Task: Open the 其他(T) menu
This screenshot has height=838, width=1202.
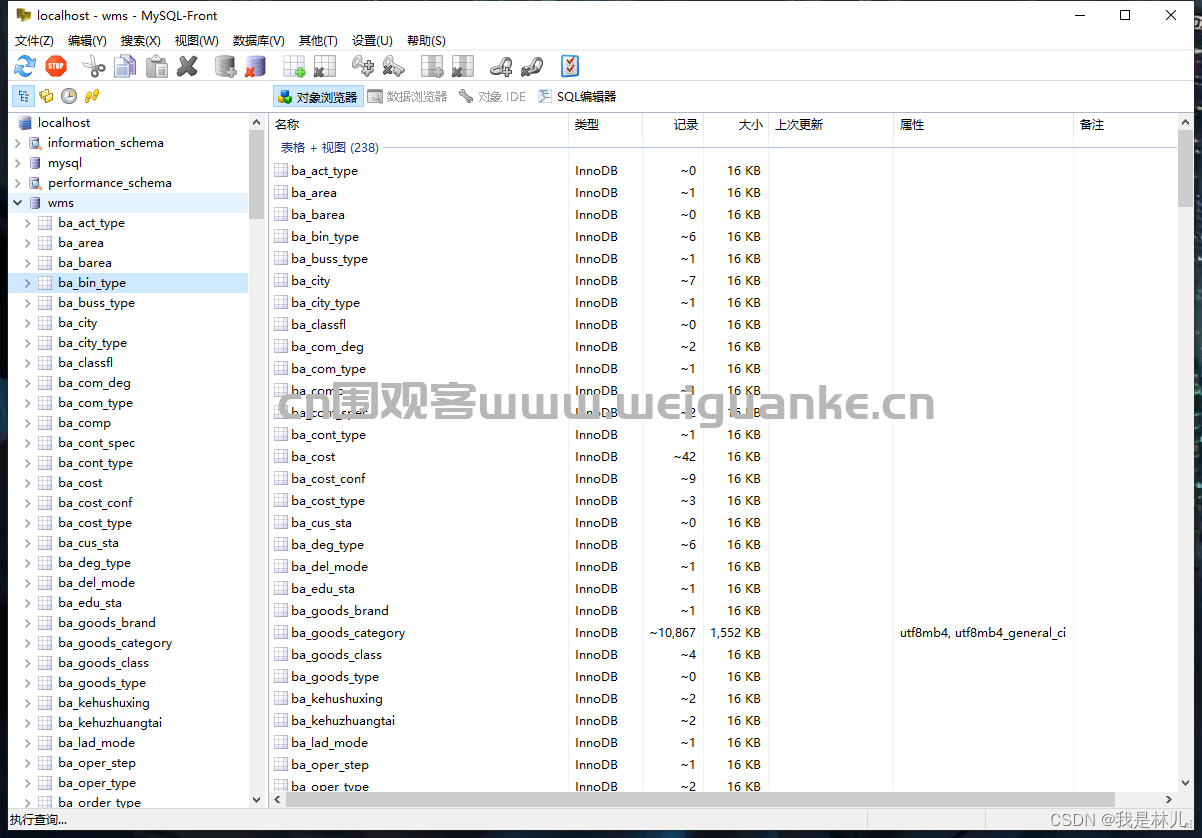Action: click(318, 41)
